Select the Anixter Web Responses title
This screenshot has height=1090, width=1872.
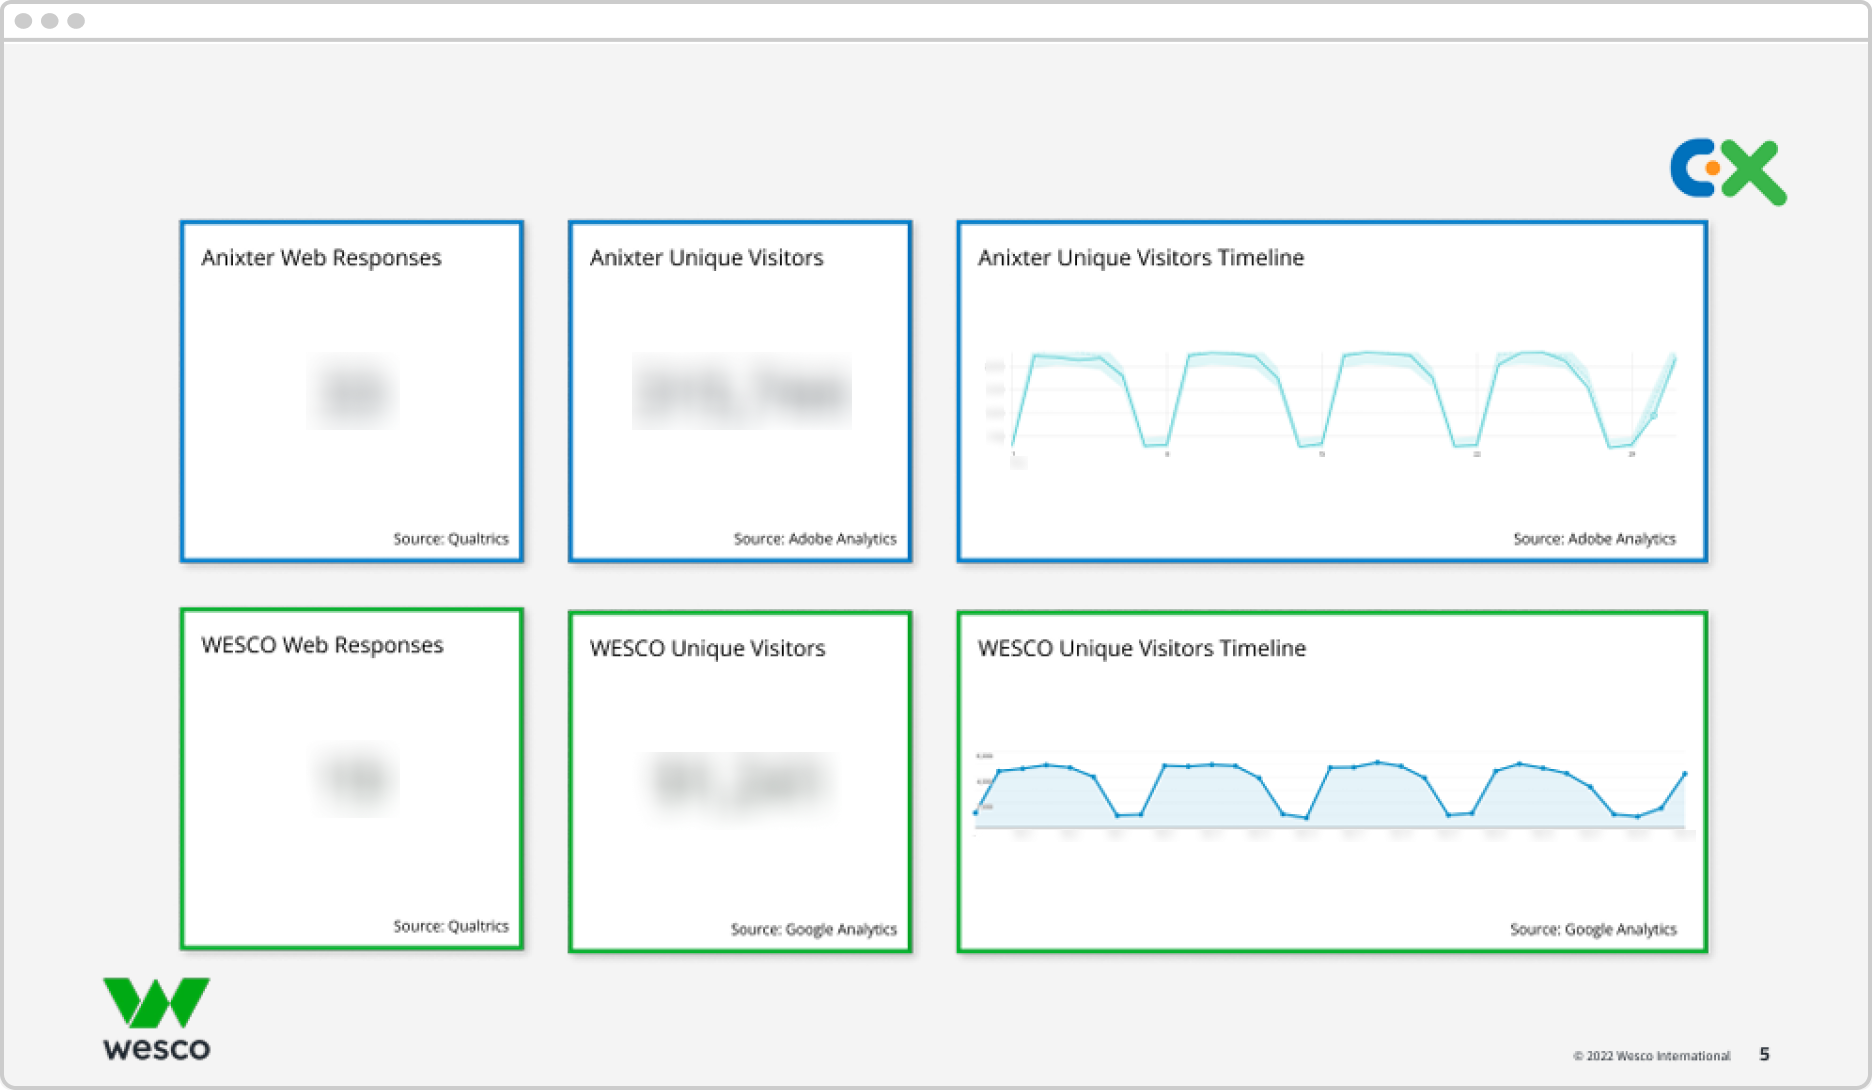click(321, 258)
